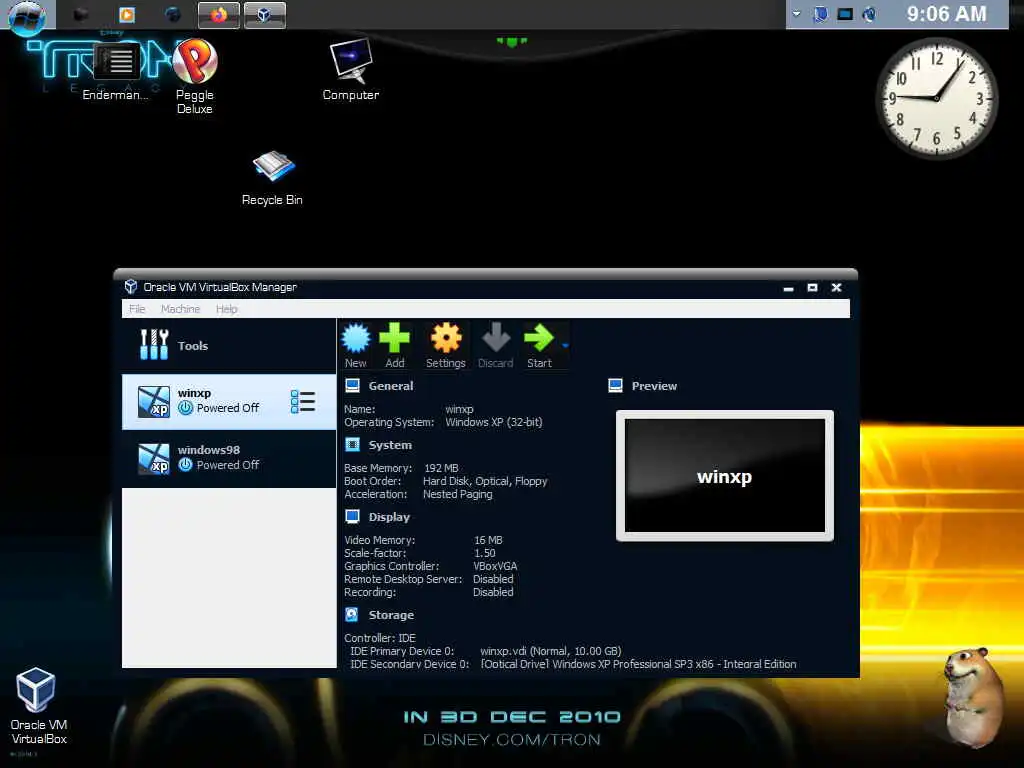The width and height of the screenshot is (1024, 768).
Task: Click the General section monitor icon
Action: tap(353, 385)
